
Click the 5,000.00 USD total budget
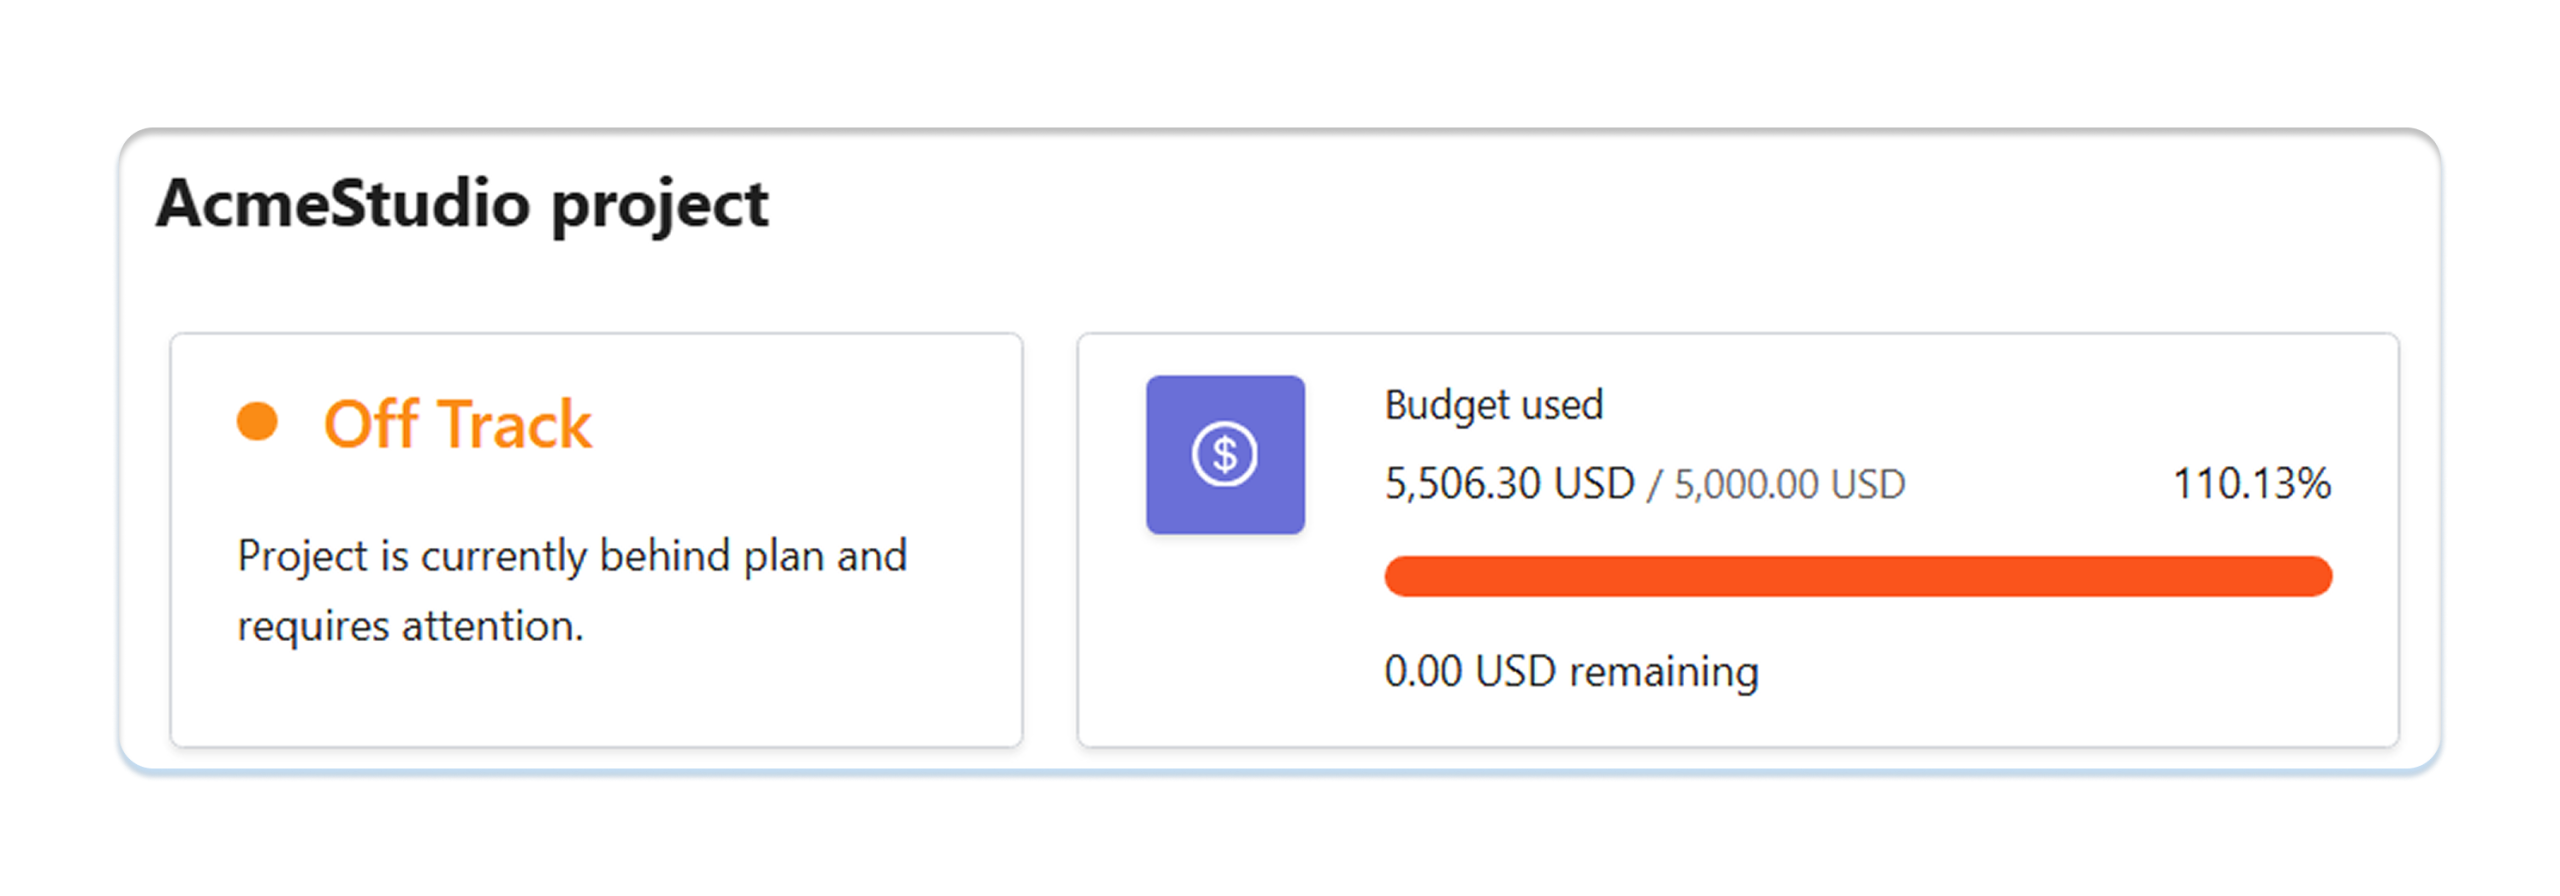tap(1790, 485)
